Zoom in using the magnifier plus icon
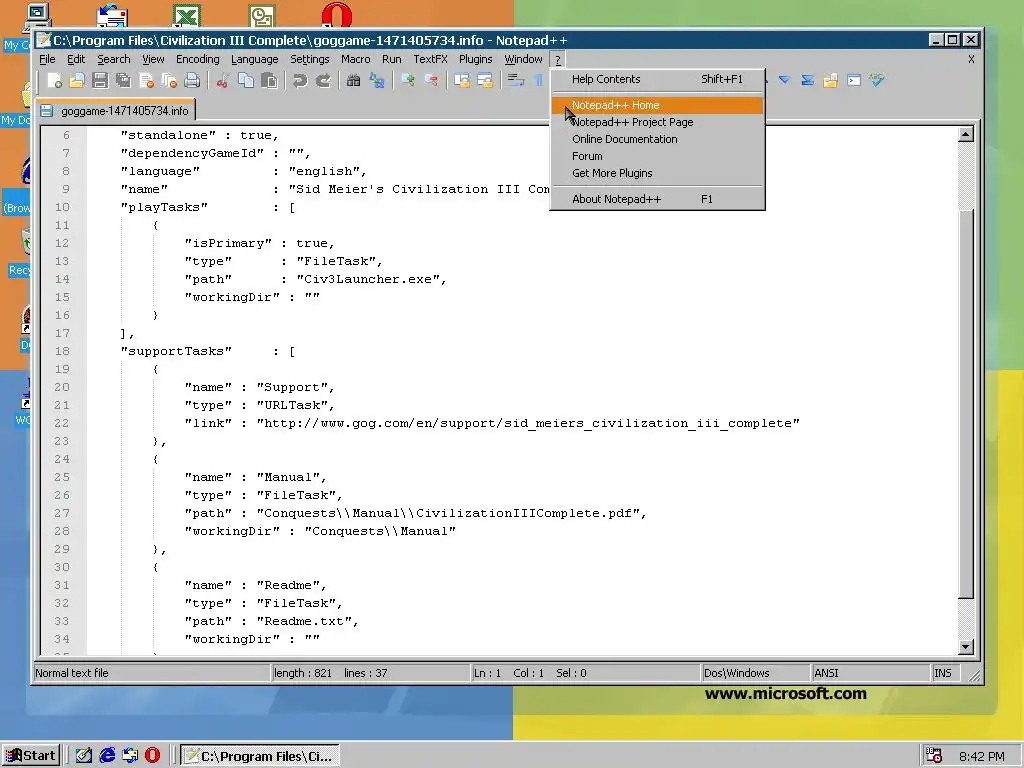This screenshot has width=1024, height=768. (x=408, y=80)
